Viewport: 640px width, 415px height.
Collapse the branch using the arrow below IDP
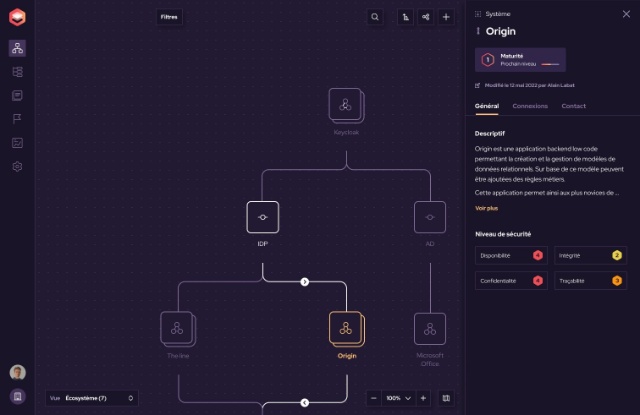click(305, 282)
